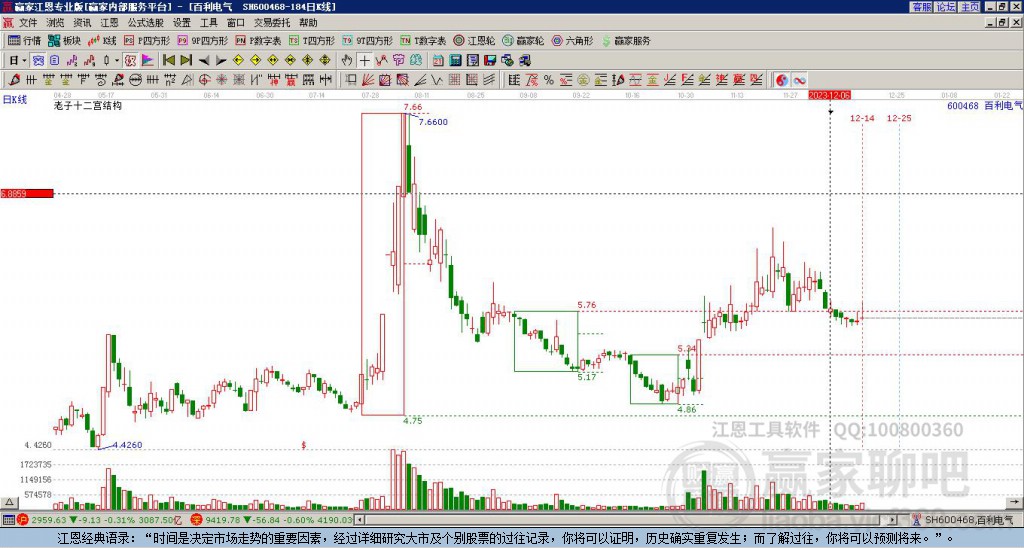
Task: Select the red pencil drawing tool
Action: pyautogui.click(x=14, y=80)
